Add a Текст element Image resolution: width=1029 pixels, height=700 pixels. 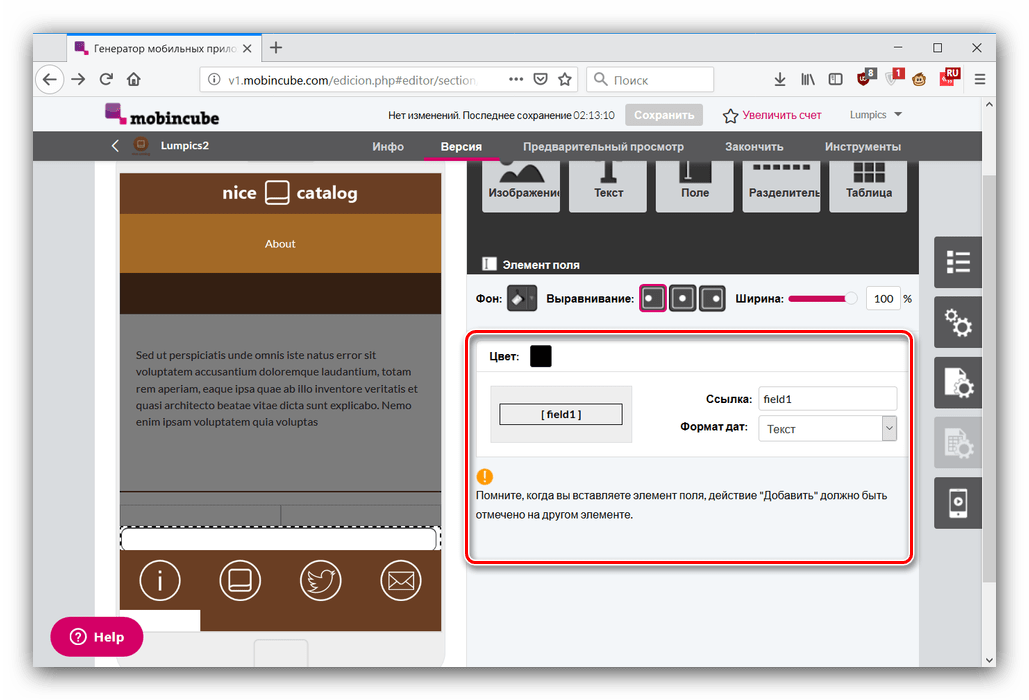pyautogui.click(x=608, y=186)
